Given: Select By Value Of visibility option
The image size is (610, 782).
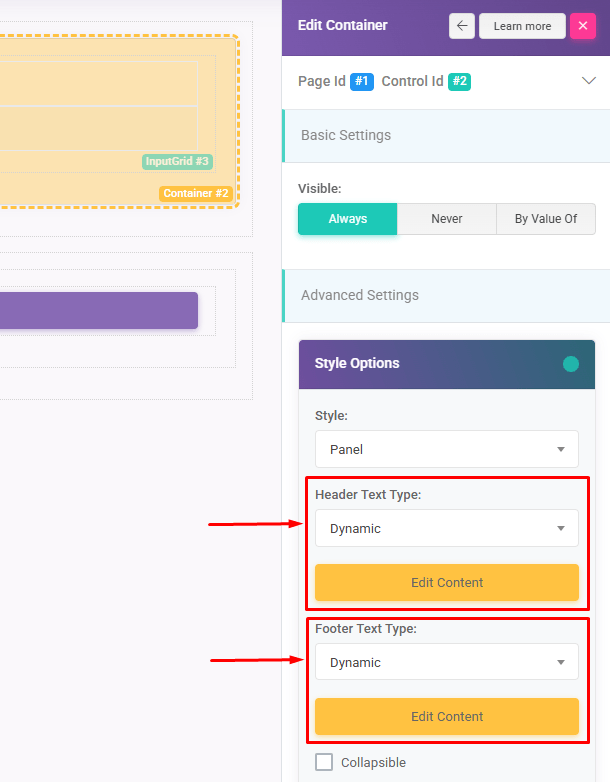Looking at the screenshot, I should tap(545, 219).
